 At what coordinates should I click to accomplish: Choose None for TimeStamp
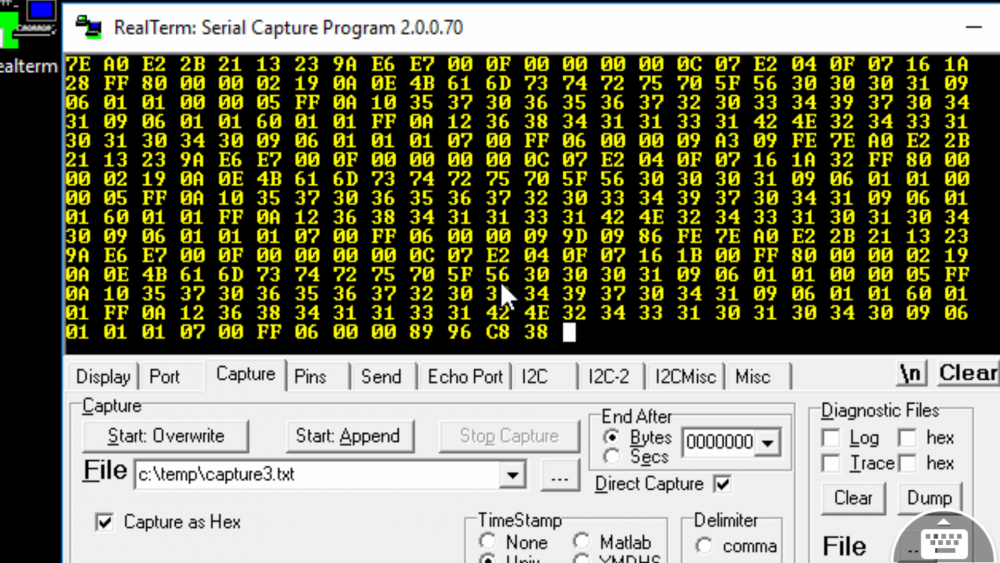click(x=488, y=542)
